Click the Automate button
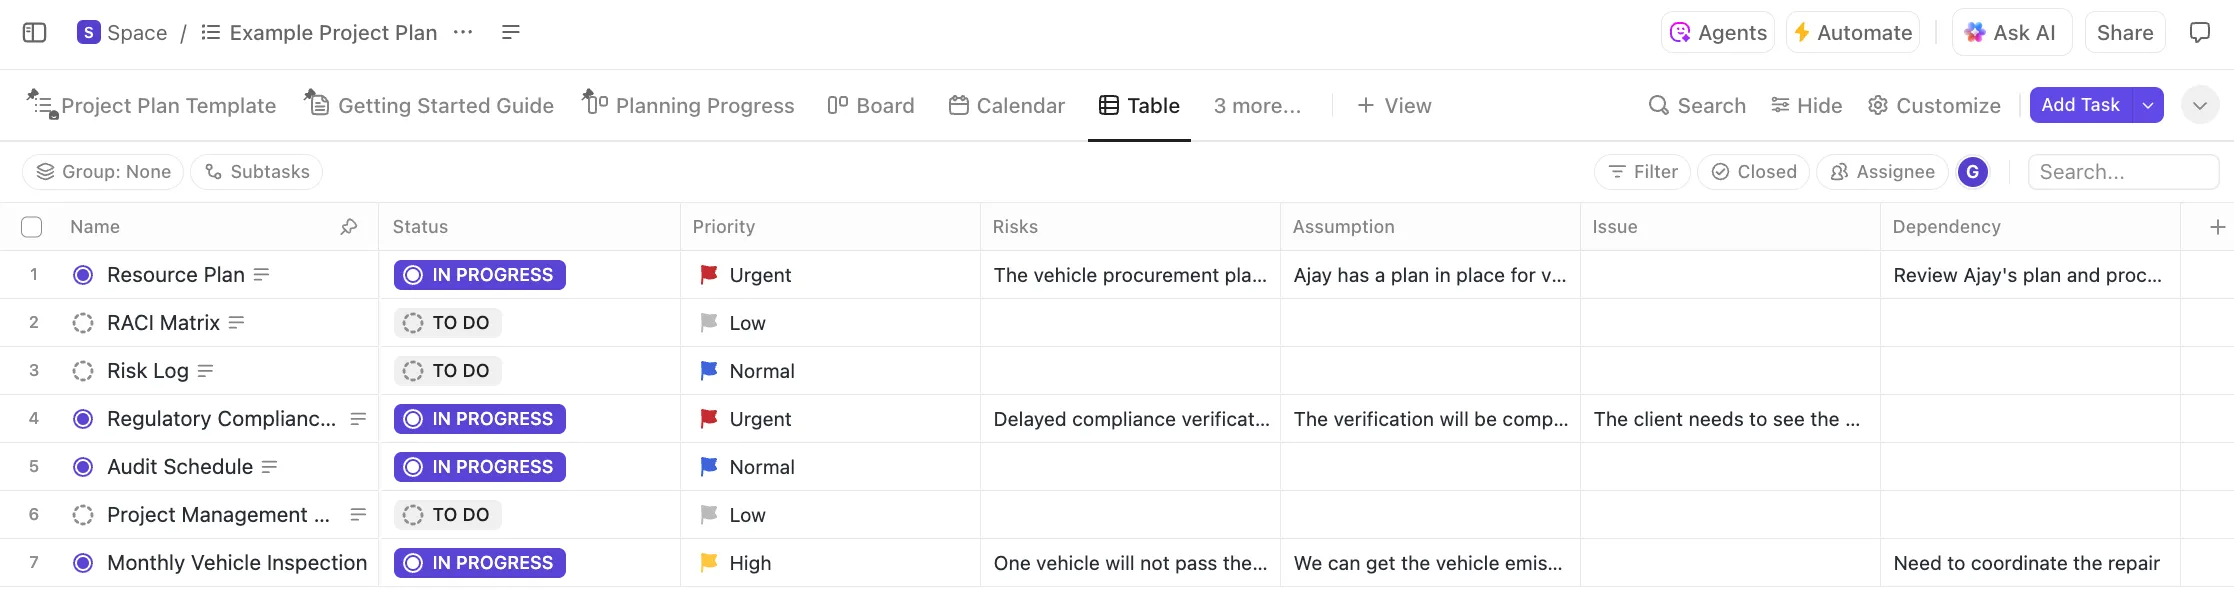Viewport: 2234px width, 589px height. [1852, 32]
